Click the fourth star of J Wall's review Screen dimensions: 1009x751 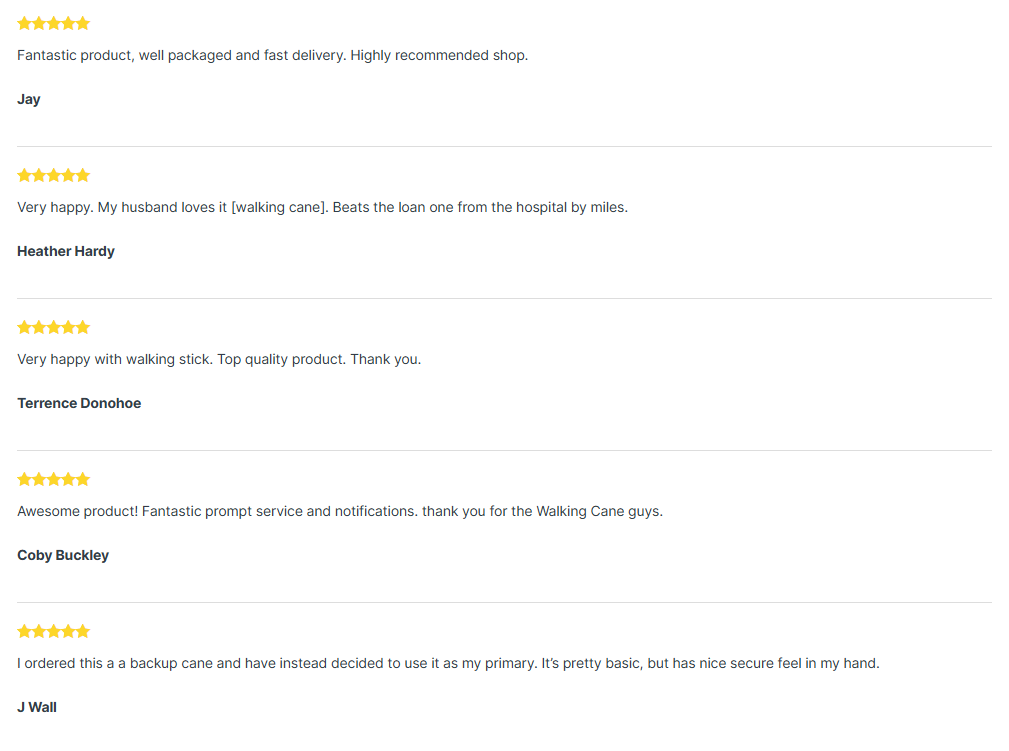tap(68, 631)
